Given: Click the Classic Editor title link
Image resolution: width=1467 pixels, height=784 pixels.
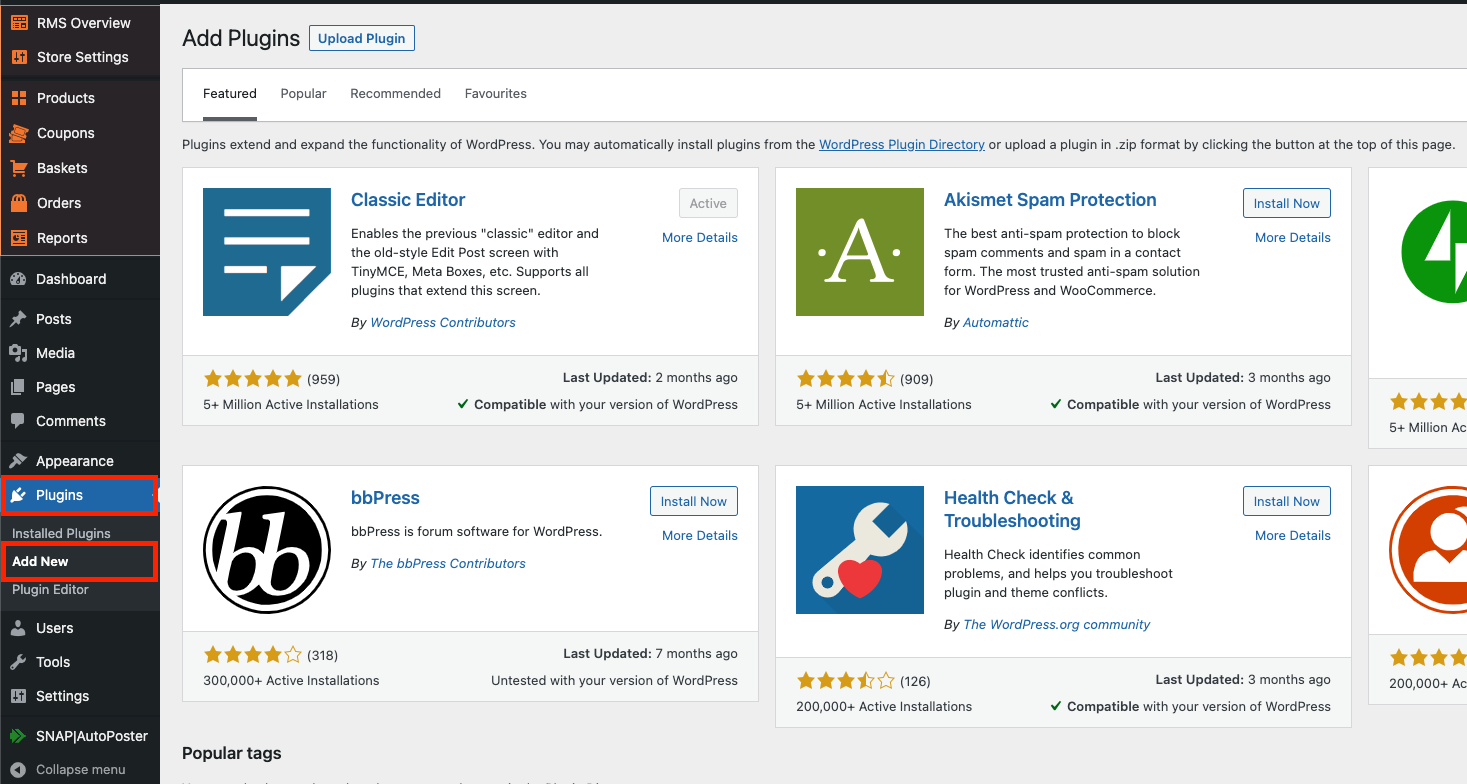Looking at the screenshot, I should pos(408,200).
